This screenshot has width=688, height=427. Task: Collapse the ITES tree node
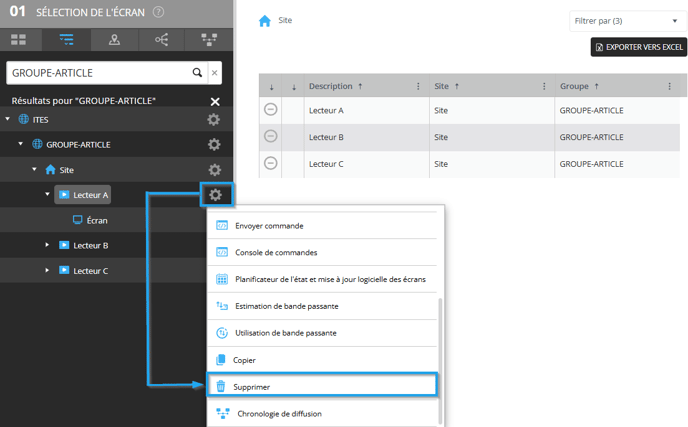click(7, 119)
